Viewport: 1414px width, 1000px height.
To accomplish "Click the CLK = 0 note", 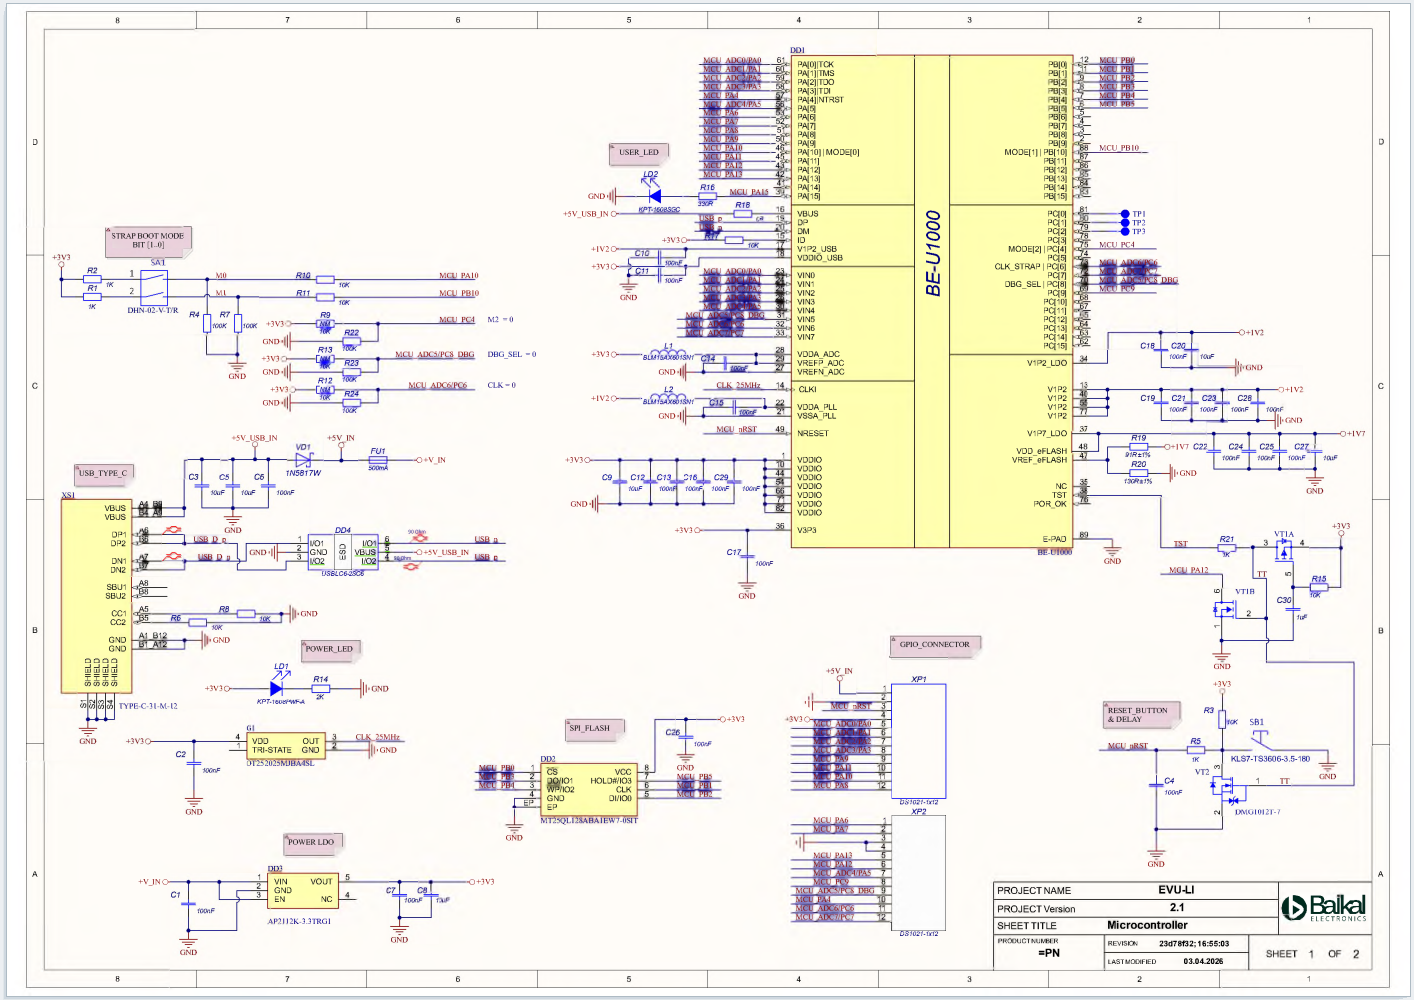I will point(501,385).
